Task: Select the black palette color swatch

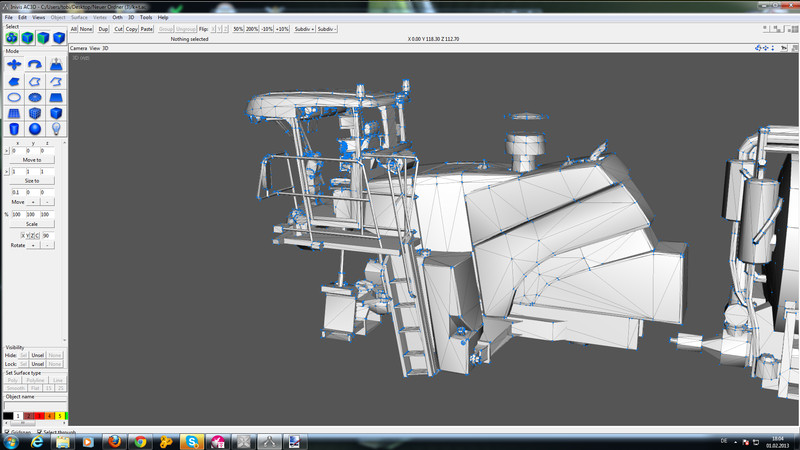Action: [x=8, y=416]
